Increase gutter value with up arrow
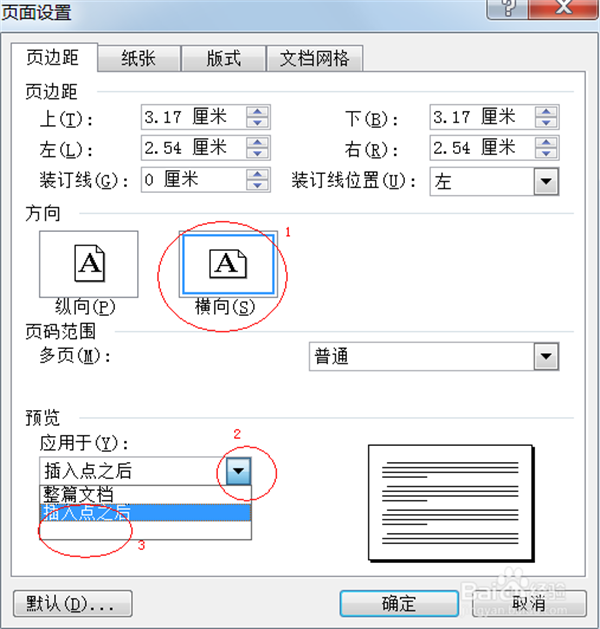This screenshot has height=629, width=600. click(x=257, y=174)
